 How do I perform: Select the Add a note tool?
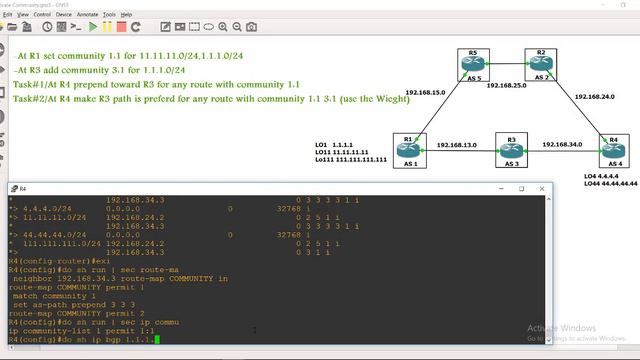pyautogui.click(x=165, y=27)
